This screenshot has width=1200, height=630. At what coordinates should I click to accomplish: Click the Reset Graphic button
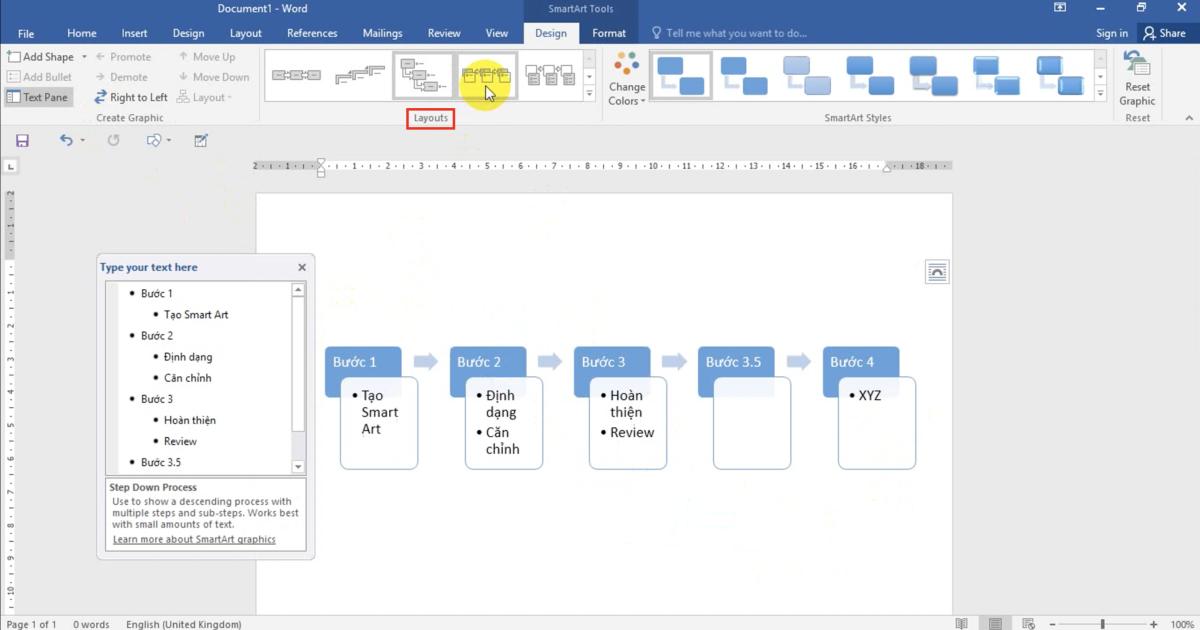pyautogui.click(x=1137, y=79)
